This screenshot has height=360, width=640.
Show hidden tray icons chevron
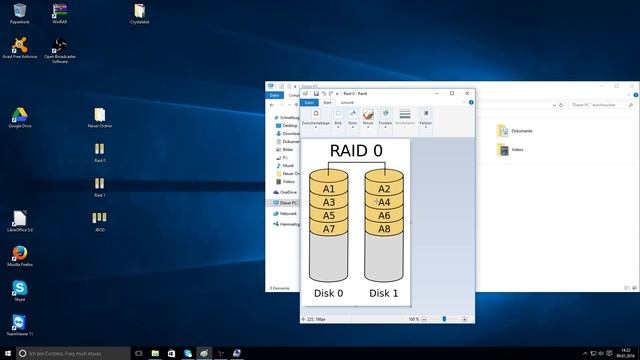coord(584,353)
